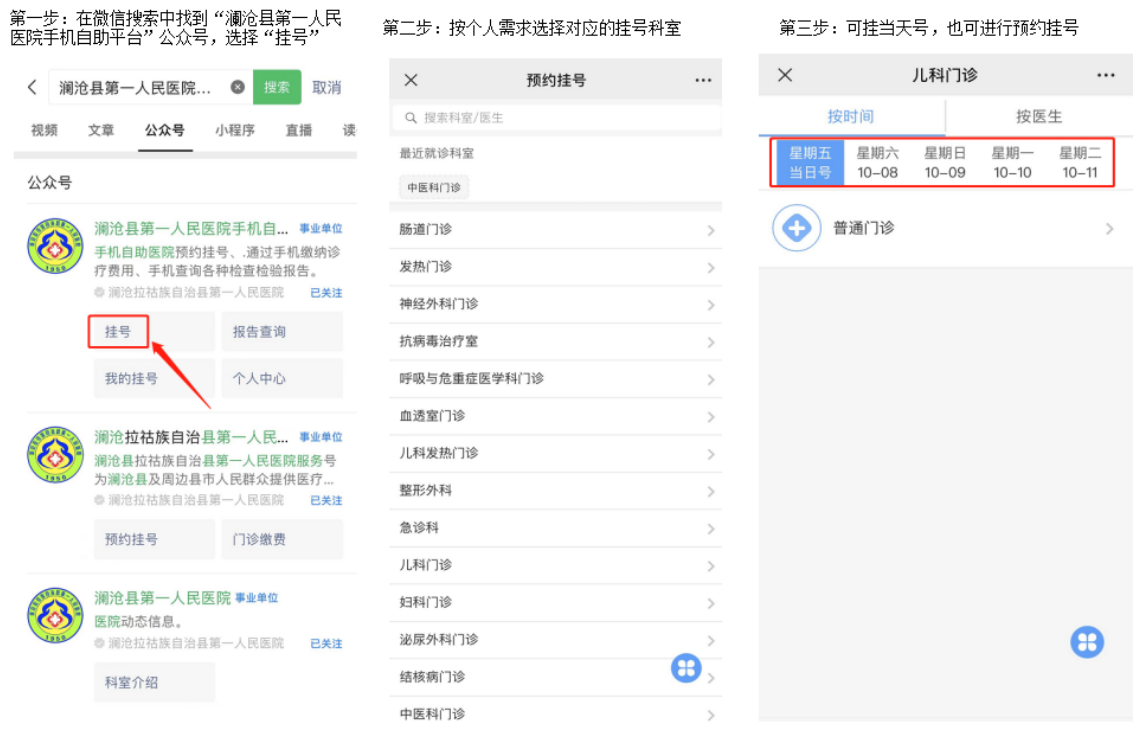This screenshot has height=738, width=1141.
Task: Tap the blue plus icon beside 普通门诊
Action: (x=796, y=228)
